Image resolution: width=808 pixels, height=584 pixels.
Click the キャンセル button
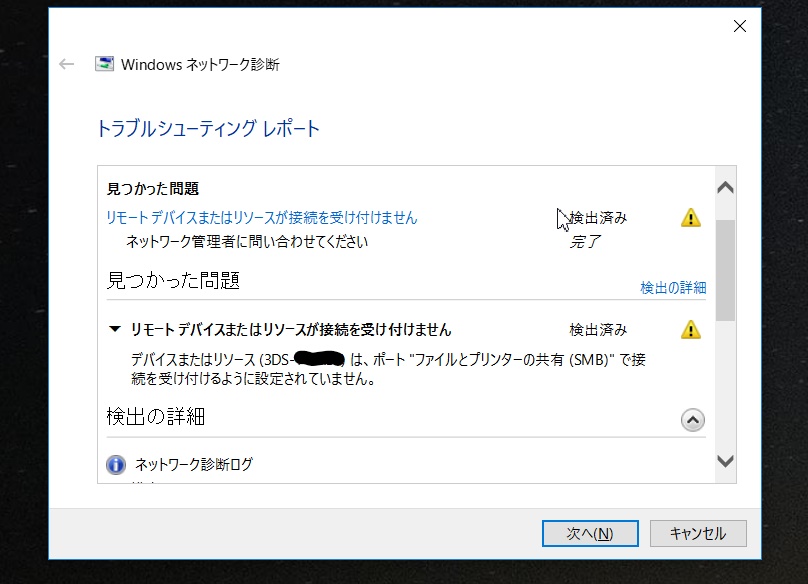tap(698, 533)
